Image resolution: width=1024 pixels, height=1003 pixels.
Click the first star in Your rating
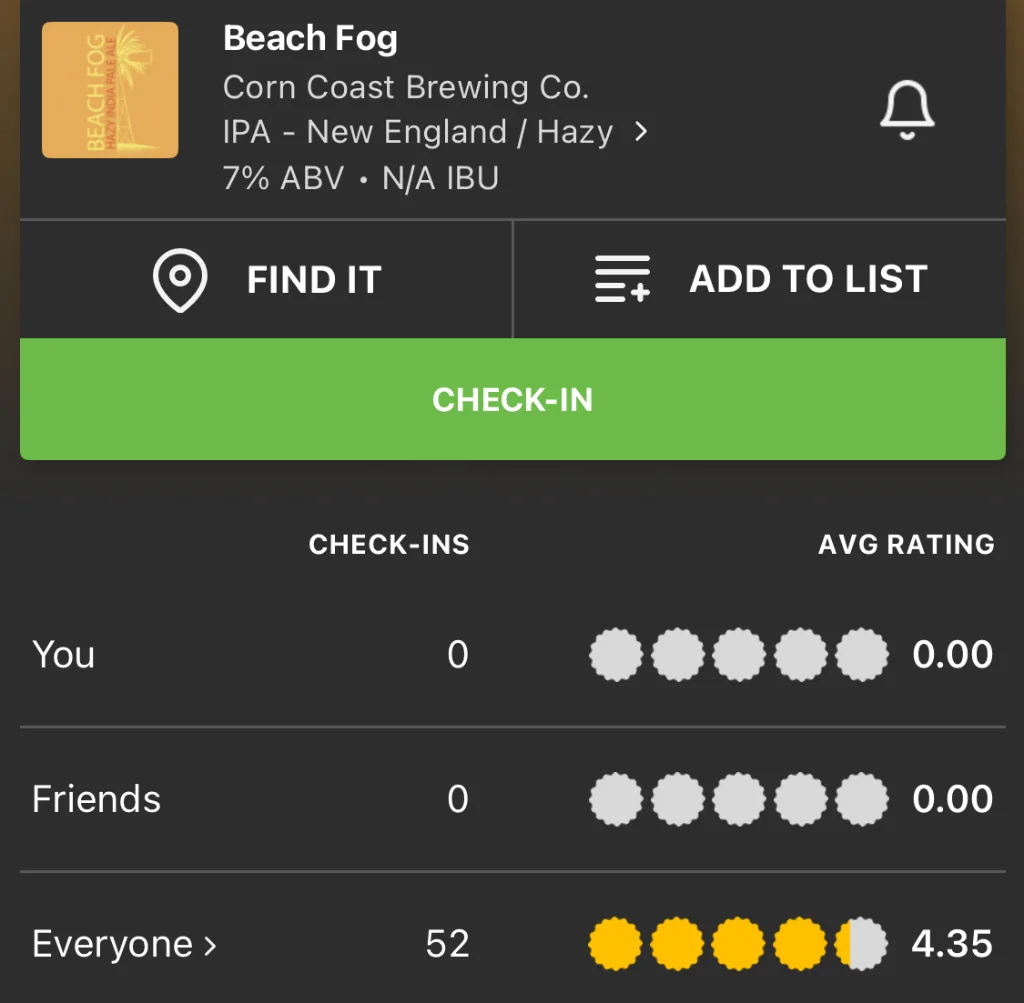coord(615,655)
